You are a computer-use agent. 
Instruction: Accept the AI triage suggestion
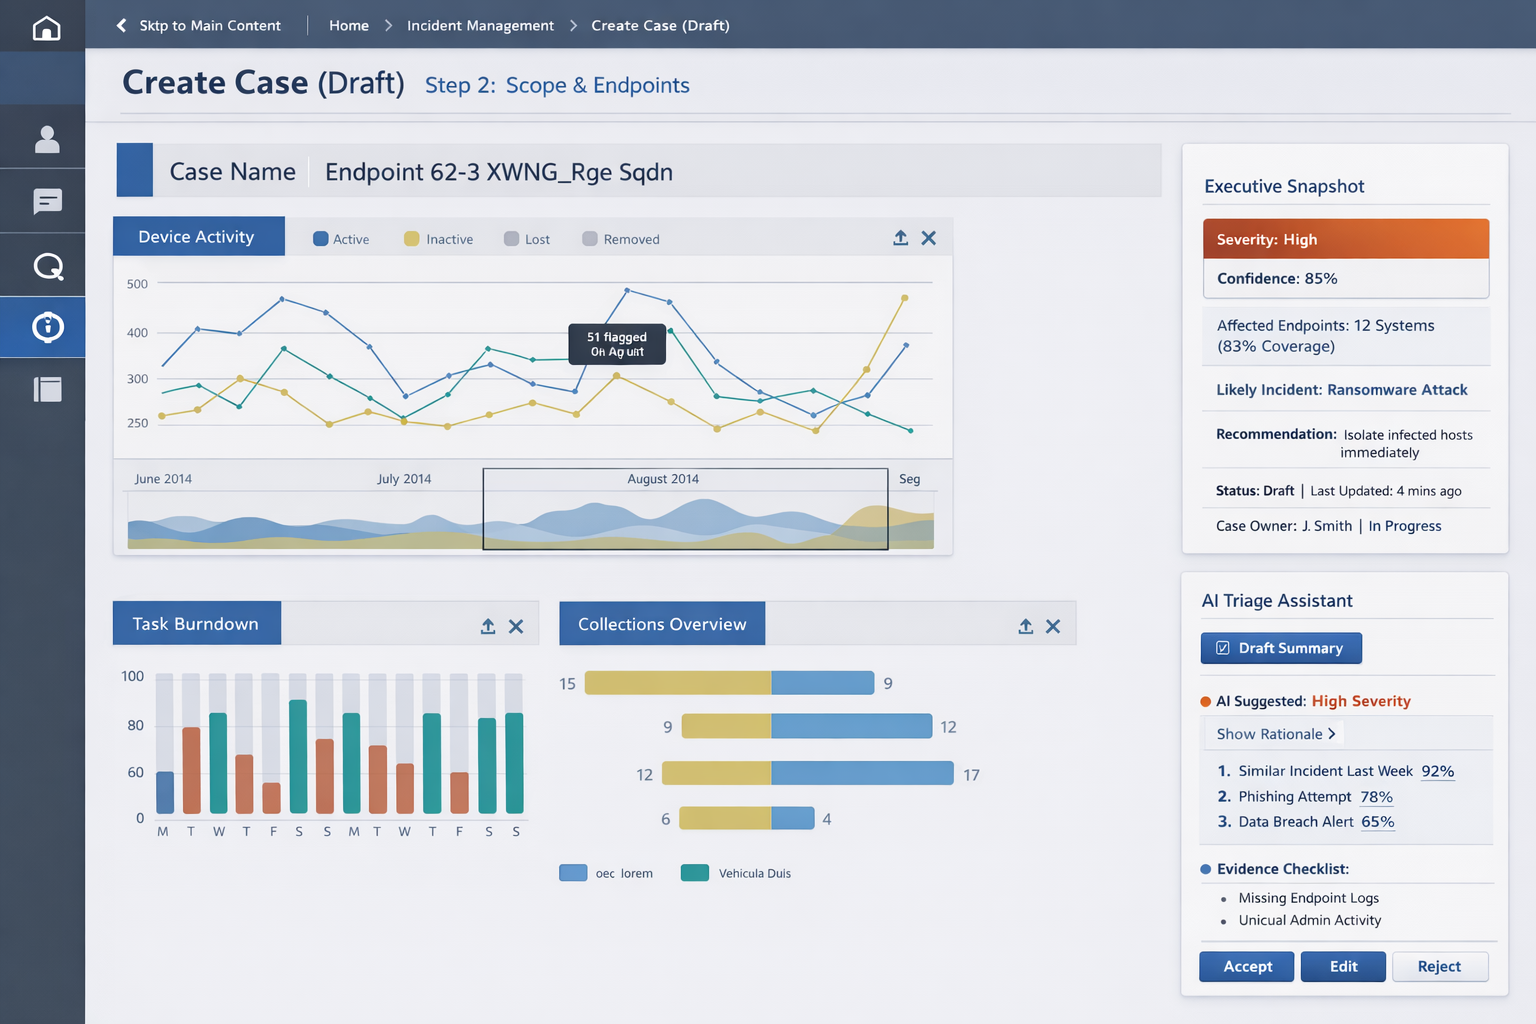pos(1246,966)
